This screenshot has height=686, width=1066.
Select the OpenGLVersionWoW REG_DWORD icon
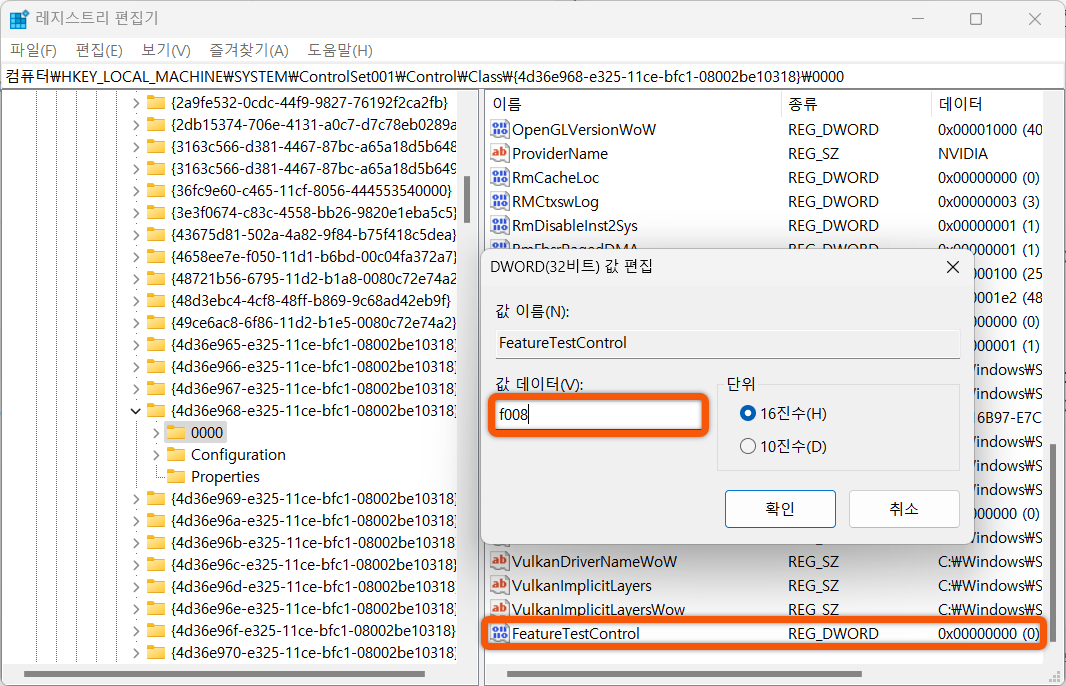click(x=500, y=129)
